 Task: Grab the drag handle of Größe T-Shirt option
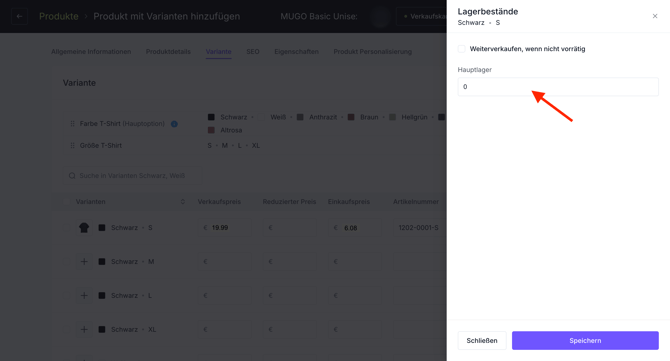pyautogui.click(x=72, y=145)
